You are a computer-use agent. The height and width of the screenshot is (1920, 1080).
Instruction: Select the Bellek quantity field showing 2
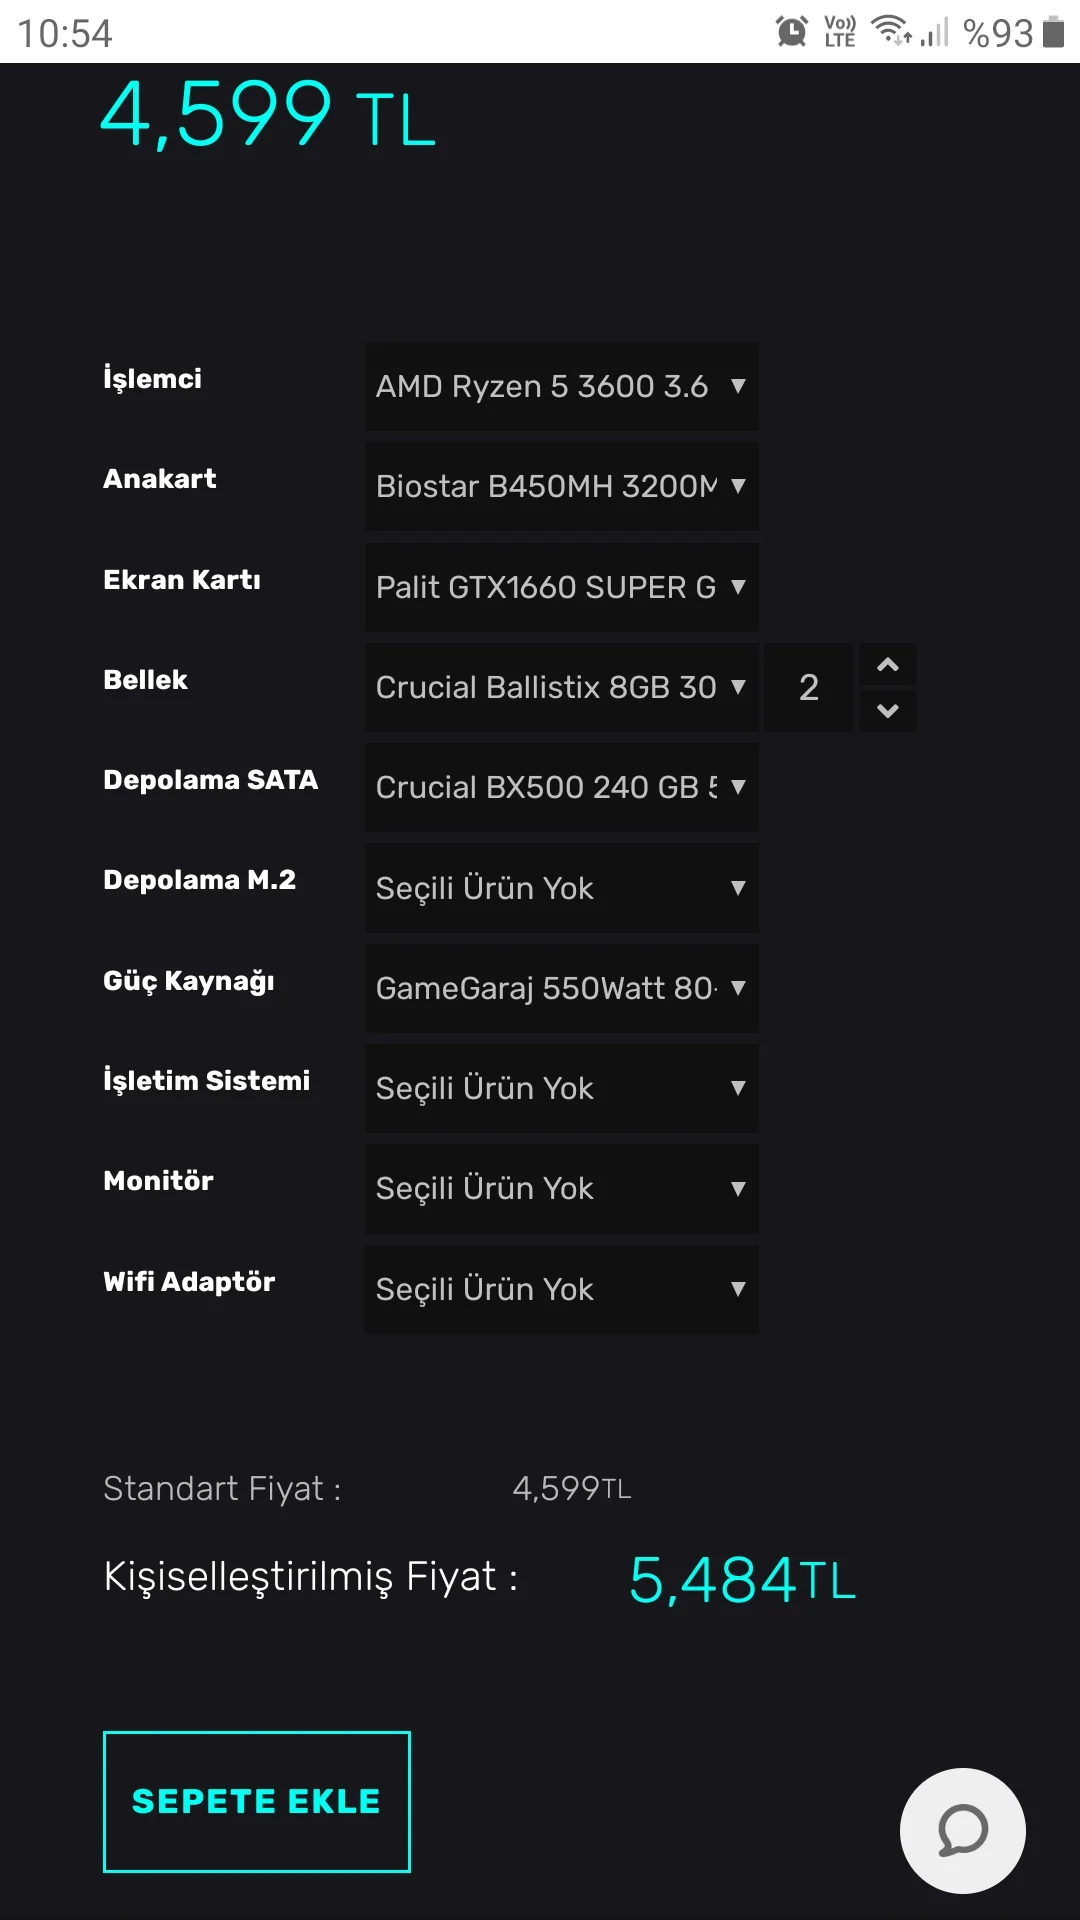(x=808, y=687)
